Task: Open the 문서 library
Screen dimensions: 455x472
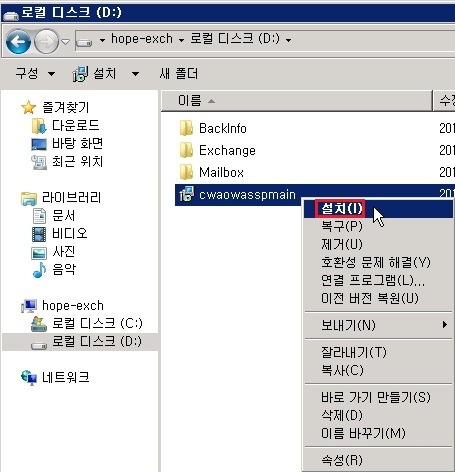Action: pyautogui.click(x=63, y=215)
